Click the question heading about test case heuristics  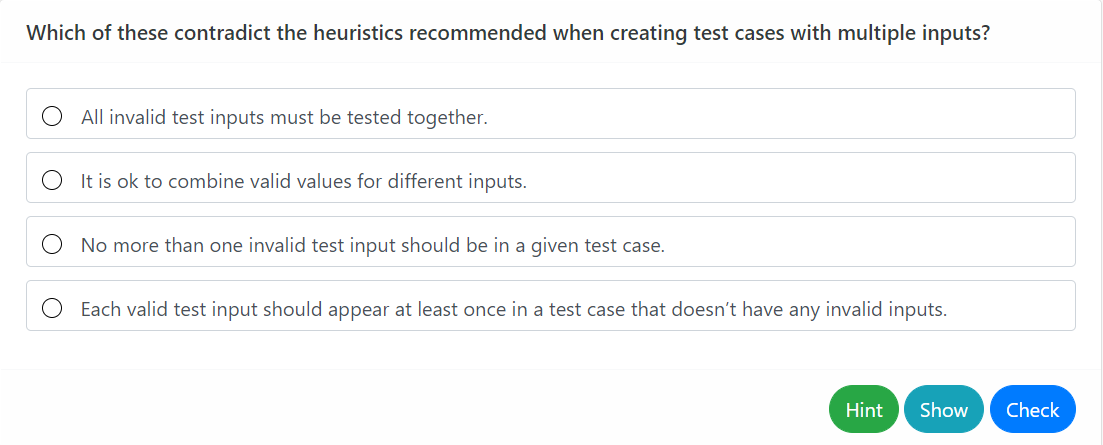point(508,32)
